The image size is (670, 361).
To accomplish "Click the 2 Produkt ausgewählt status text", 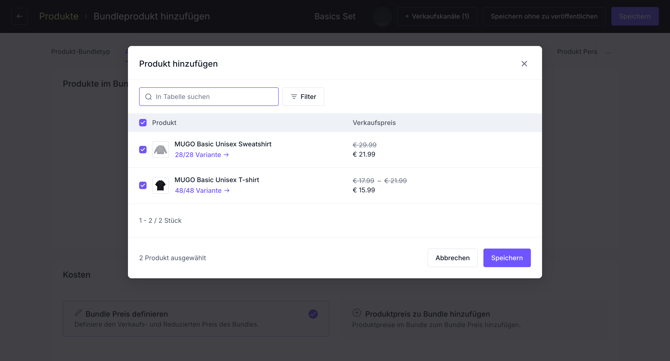I will point(172,258).
